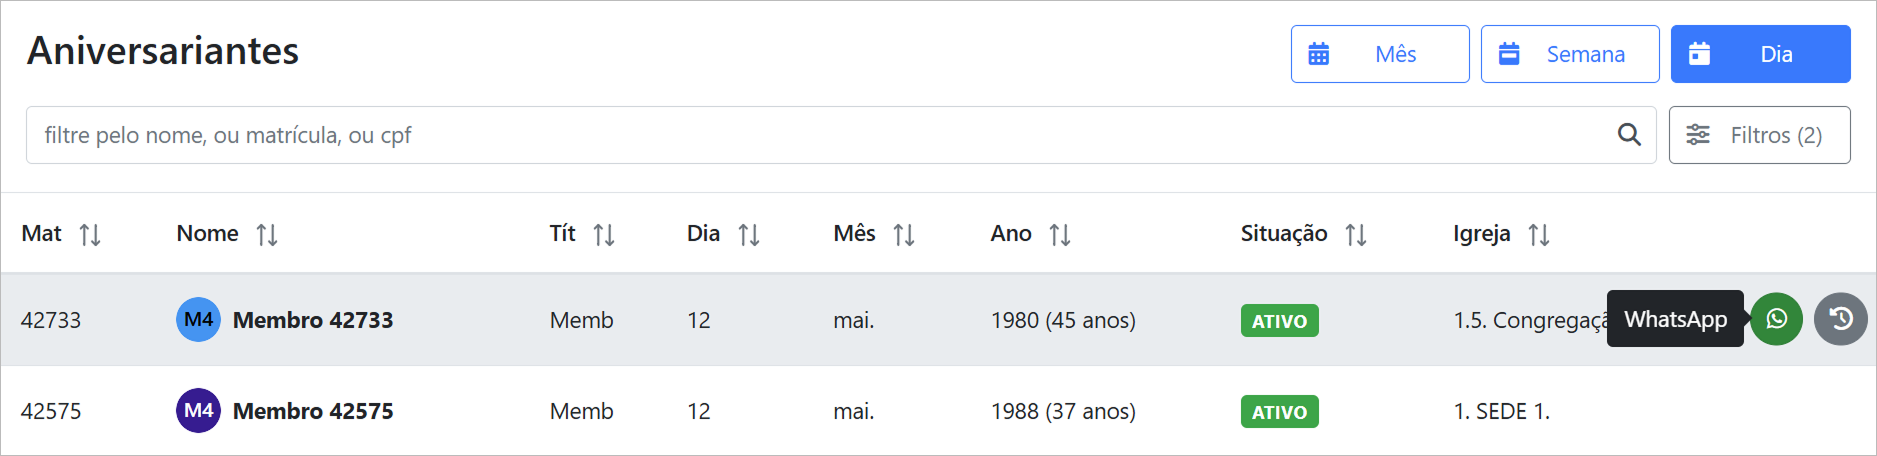Sort by Igreja column arrows
Image resolution: width=1877 pixels, height=456 pixels.
(x=1539, y=235)
